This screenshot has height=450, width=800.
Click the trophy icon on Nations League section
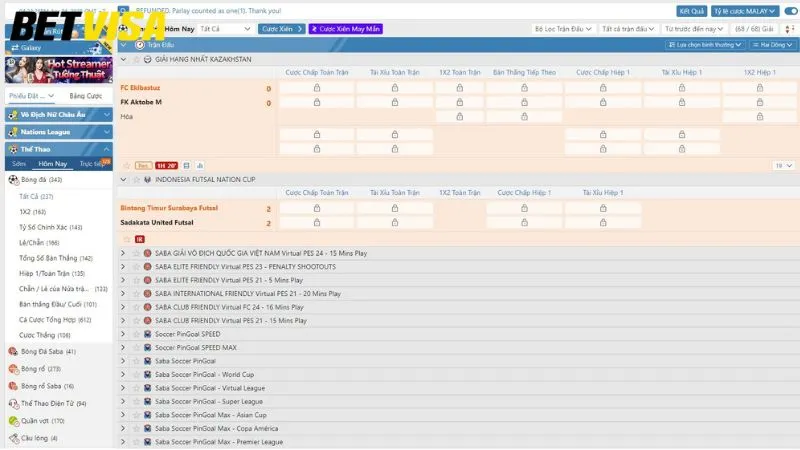coord(13,132)
